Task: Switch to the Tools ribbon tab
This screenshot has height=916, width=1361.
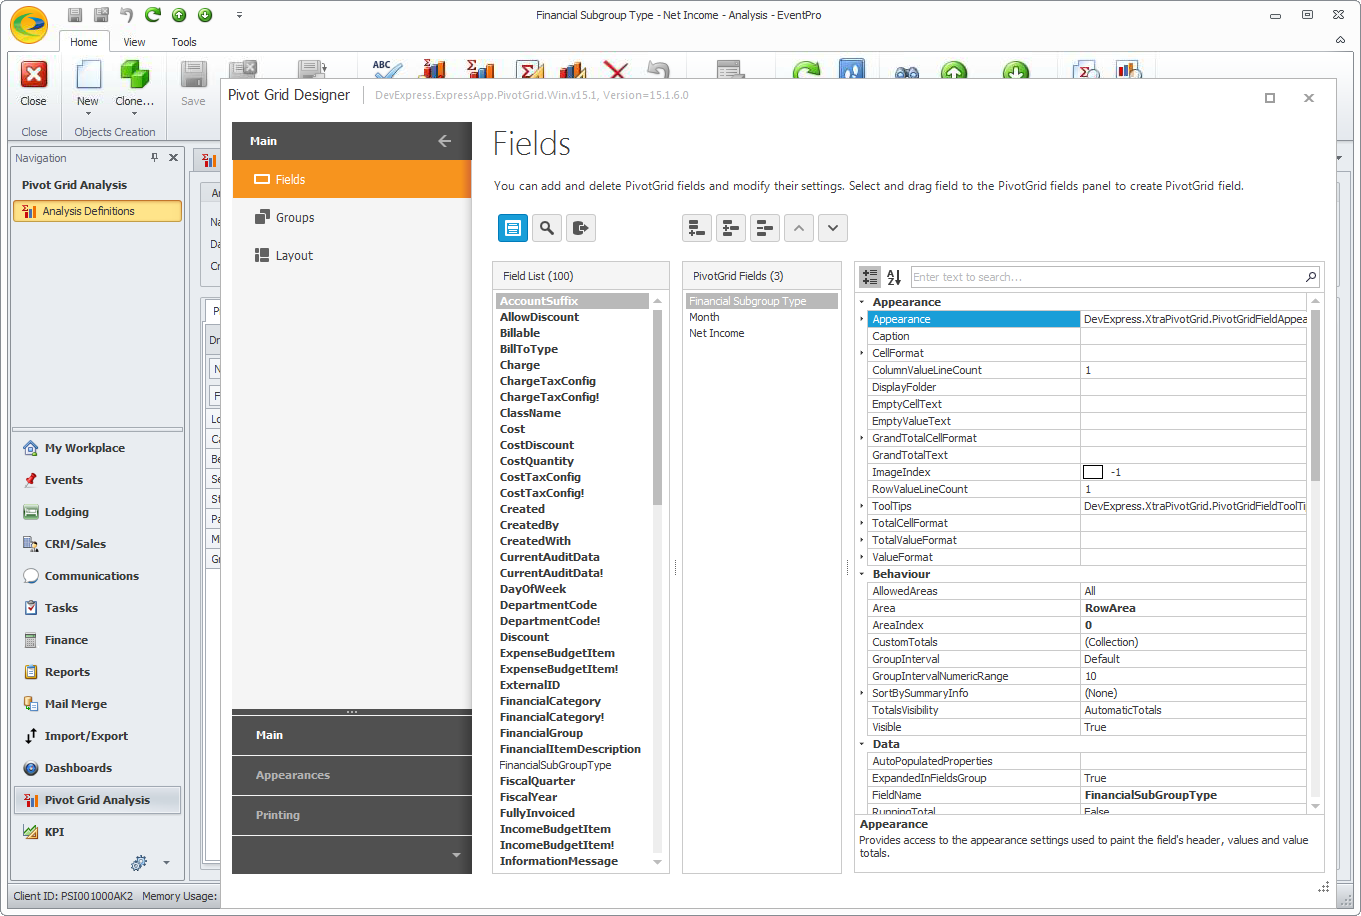Action: point(184,42)
